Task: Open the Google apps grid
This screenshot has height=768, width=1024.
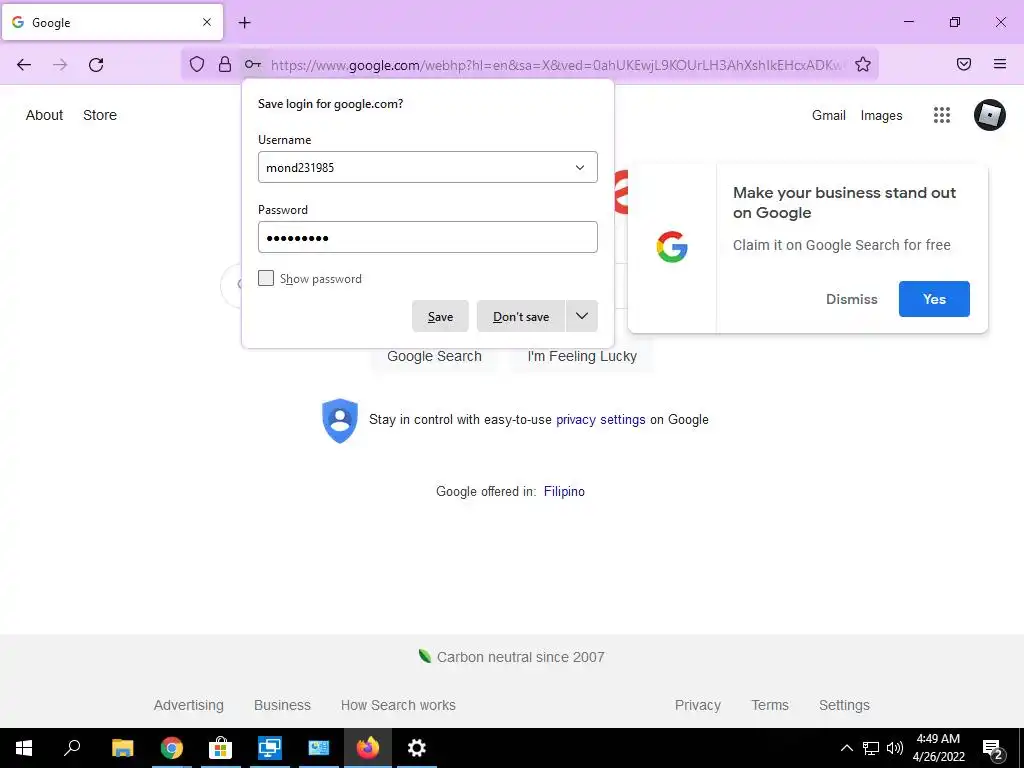Action: [x=942, y=115]
